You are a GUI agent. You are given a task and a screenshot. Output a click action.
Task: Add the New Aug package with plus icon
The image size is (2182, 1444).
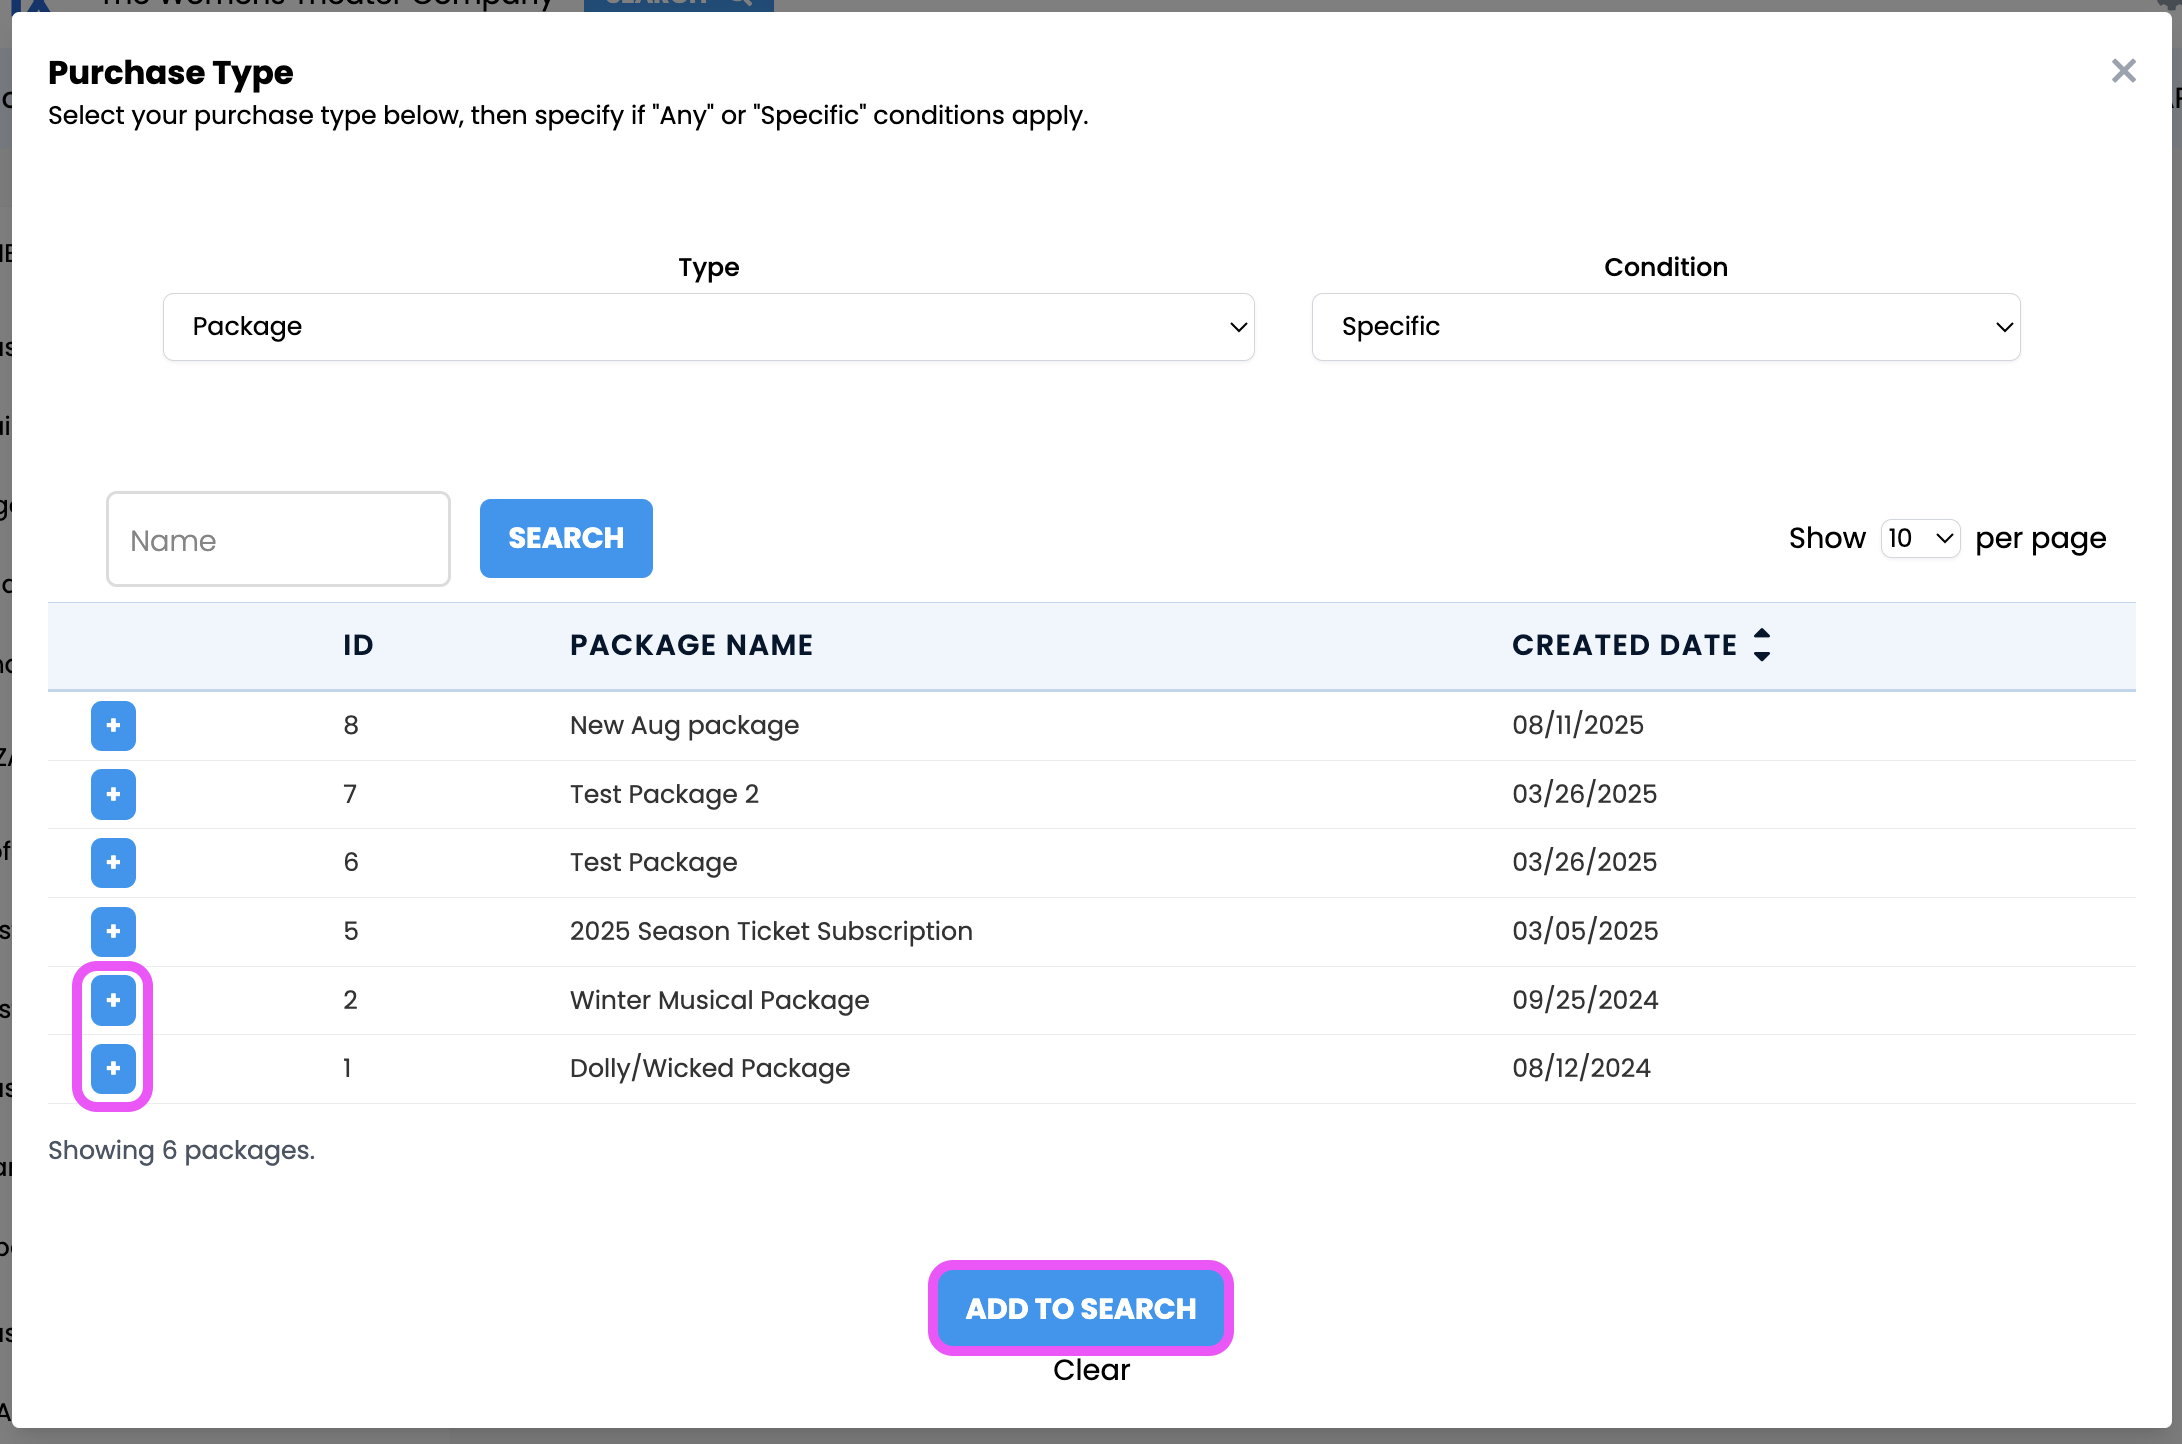point(113,726)
